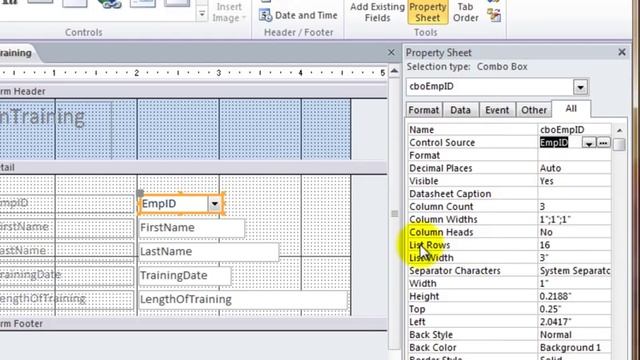Open the Insert Image dropdown

(x=229, y=12)
